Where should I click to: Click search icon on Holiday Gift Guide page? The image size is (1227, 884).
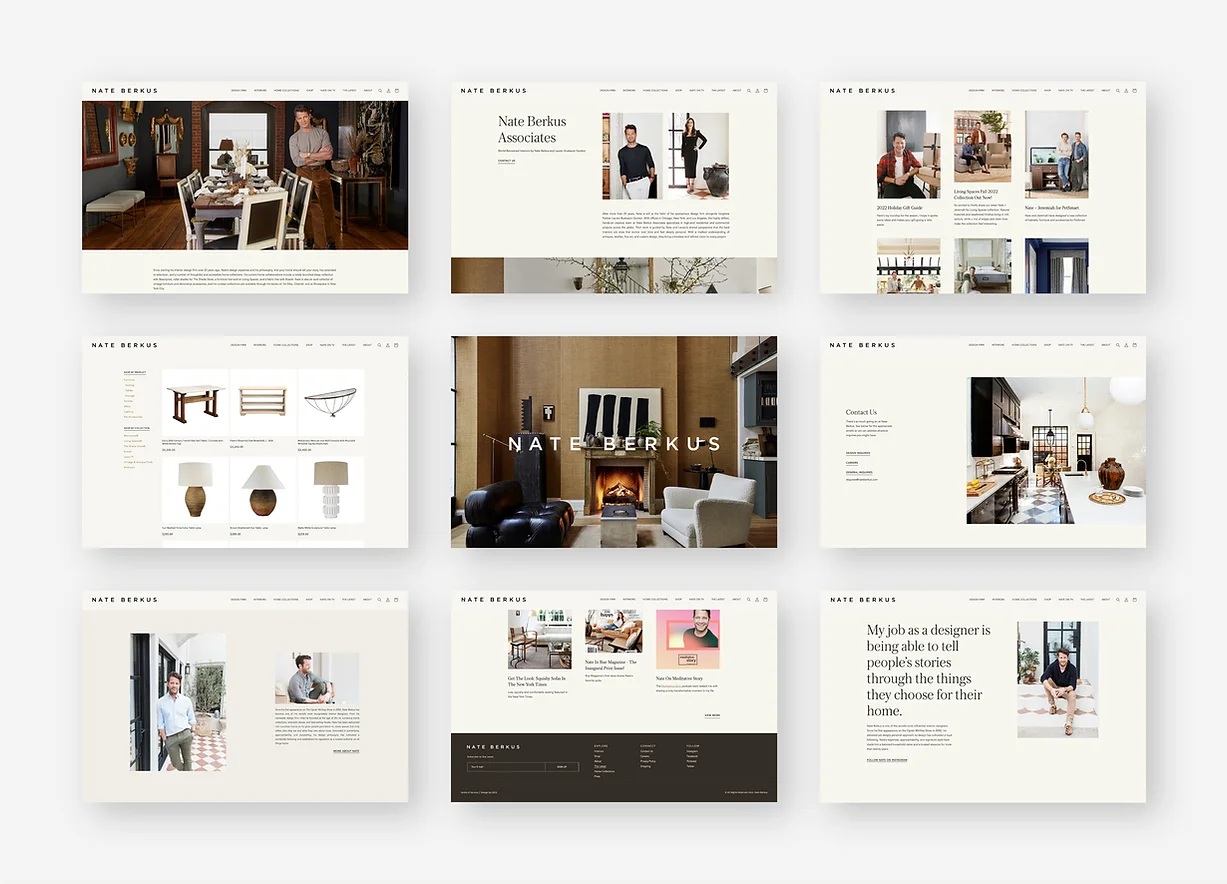tap(1117, 91)
